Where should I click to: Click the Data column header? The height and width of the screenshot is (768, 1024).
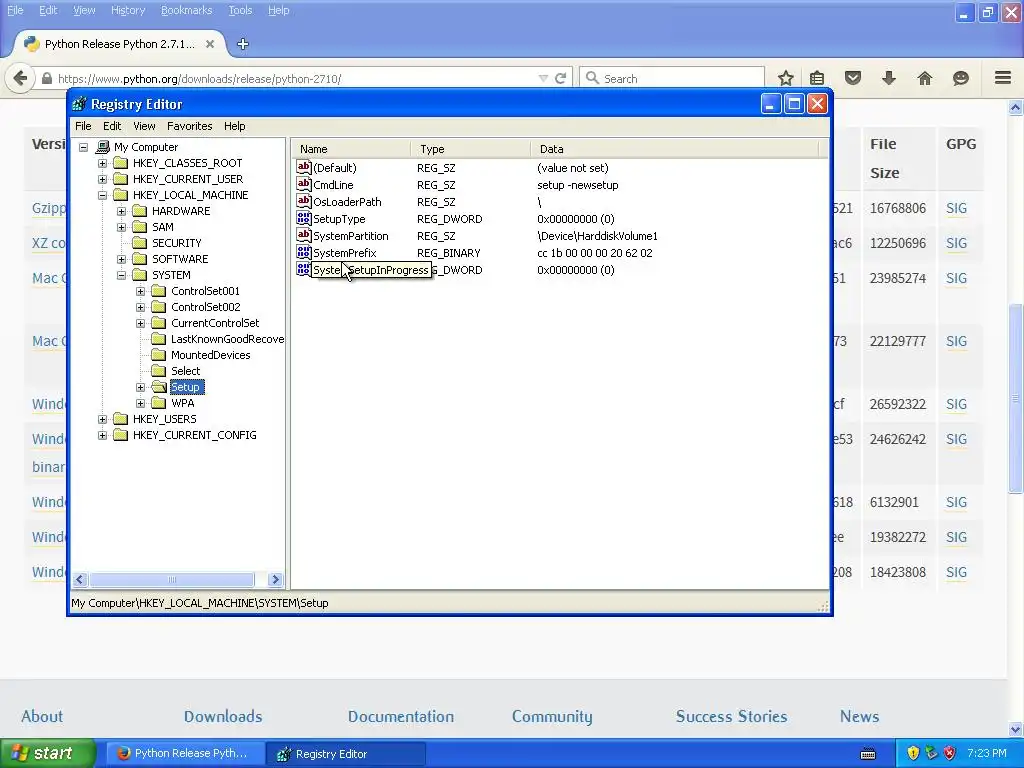(x=675, y=149)
